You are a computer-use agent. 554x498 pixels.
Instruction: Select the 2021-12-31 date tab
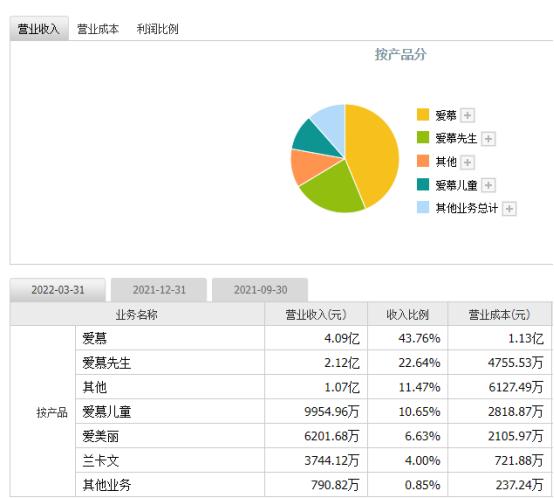(x=159, y=290)
